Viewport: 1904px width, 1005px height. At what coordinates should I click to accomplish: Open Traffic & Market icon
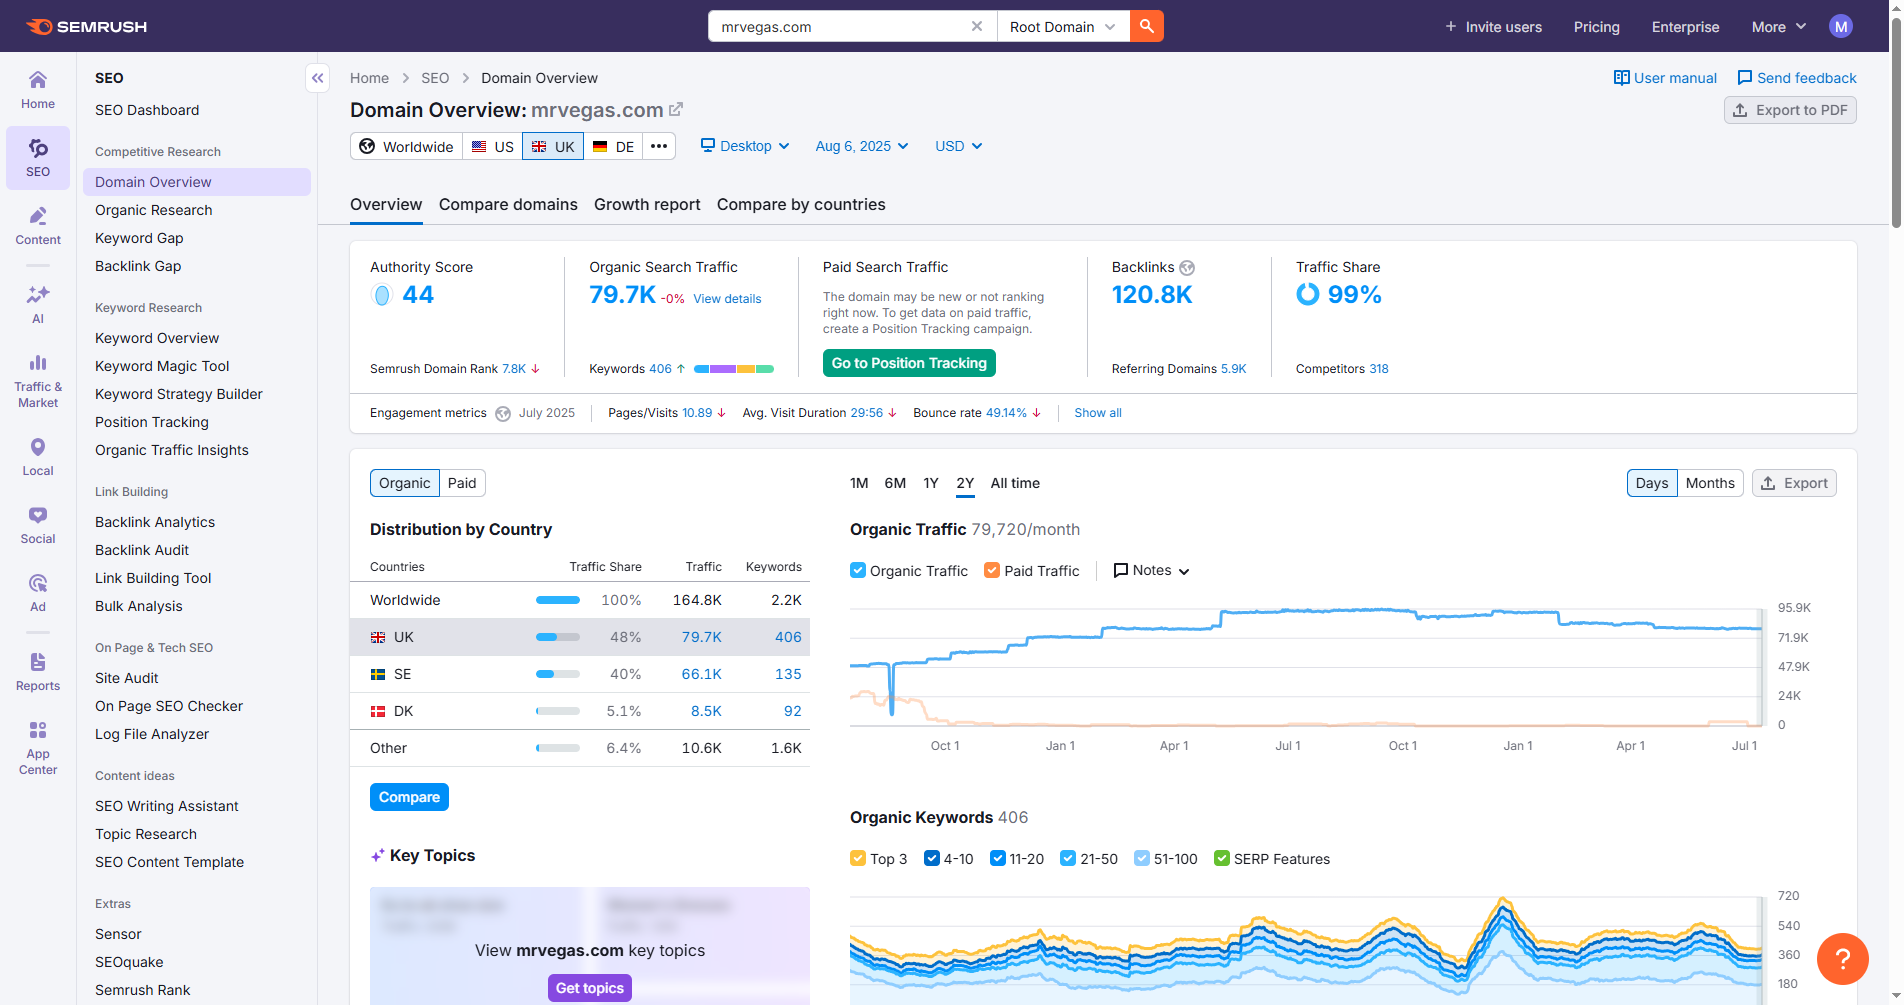38,381
